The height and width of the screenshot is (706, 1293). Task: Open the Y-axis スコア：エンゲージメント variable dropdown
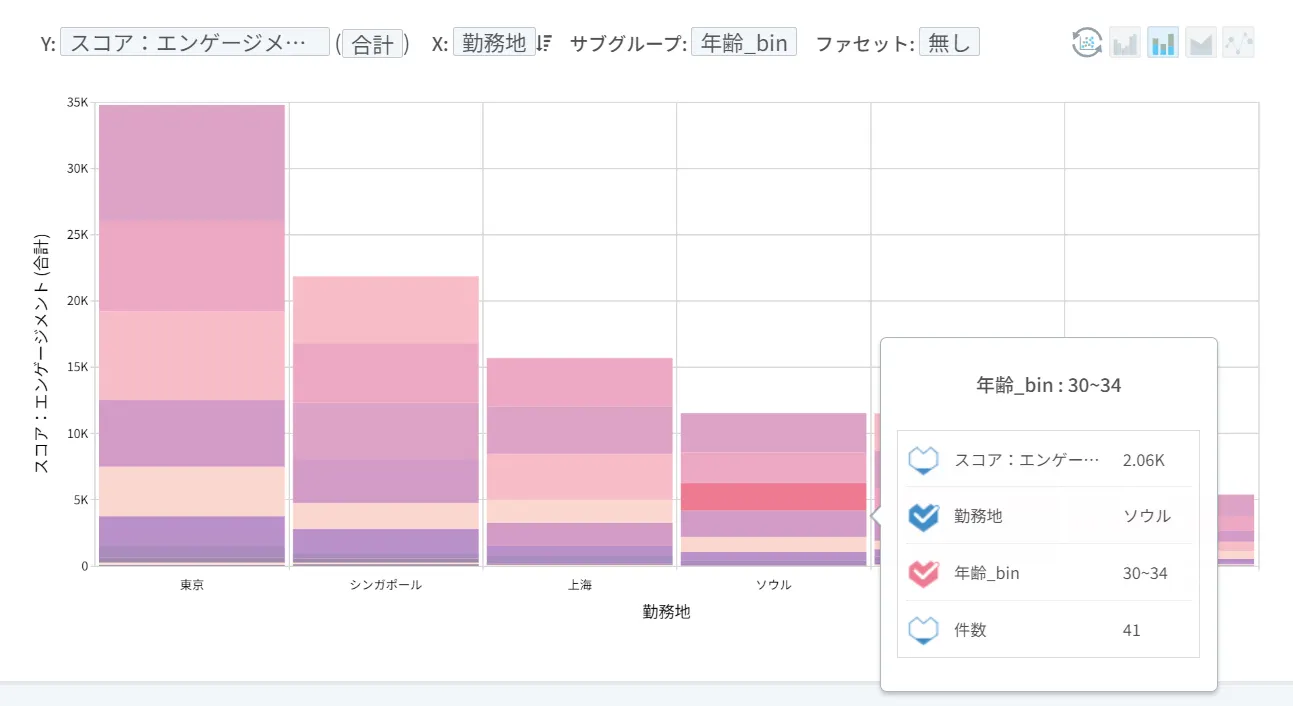coord(195,43)
